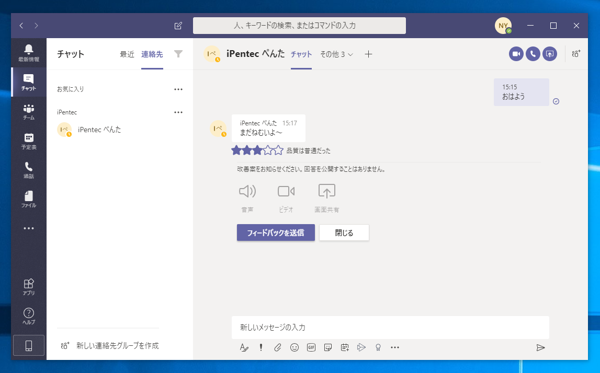Mark message important with exclamation icon
Image resolution: width=600 pixels, height=373 pixels.
point(261,347)
